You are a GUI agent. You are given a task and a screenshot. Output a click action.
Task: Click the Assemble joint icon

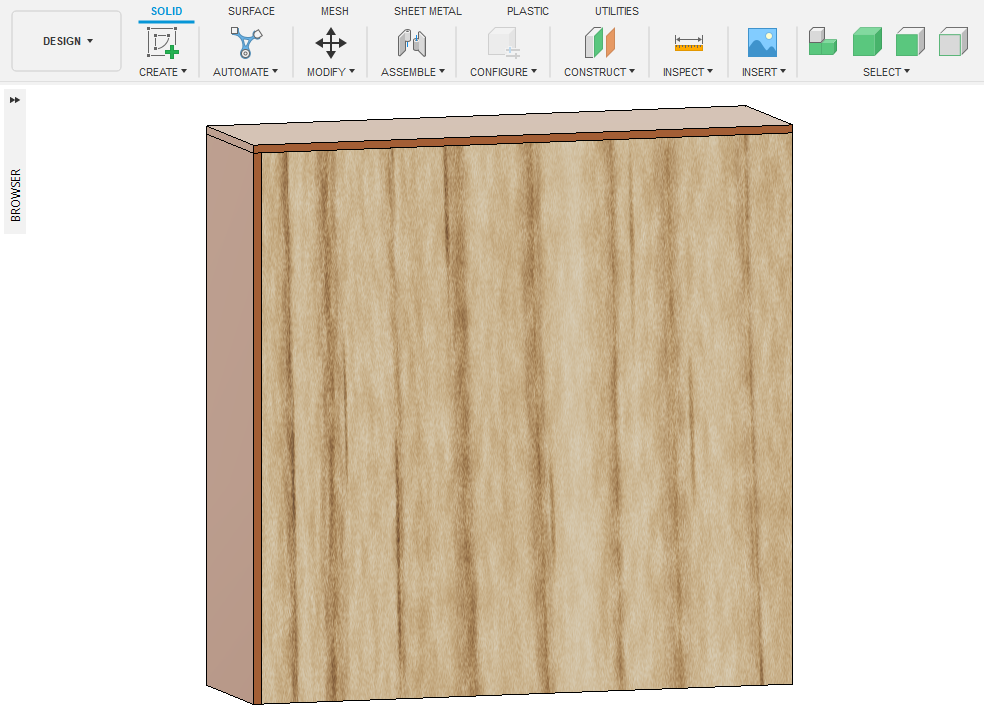click(x=412, y=43)
